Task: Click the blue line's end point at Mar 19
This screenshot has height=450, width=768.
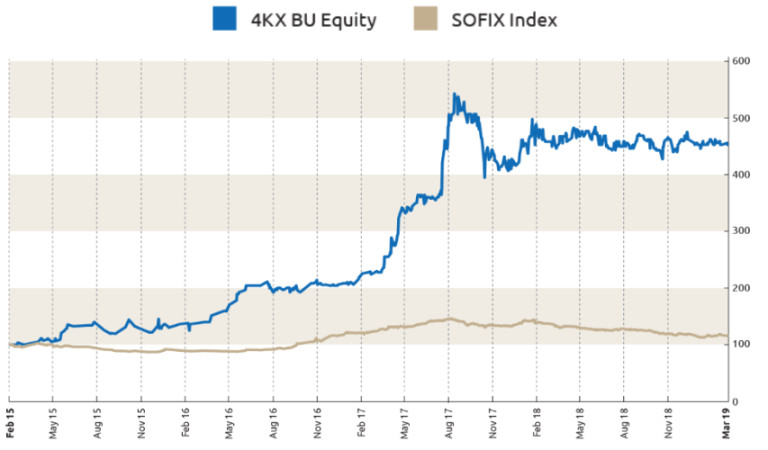Action: click(725, 144)
